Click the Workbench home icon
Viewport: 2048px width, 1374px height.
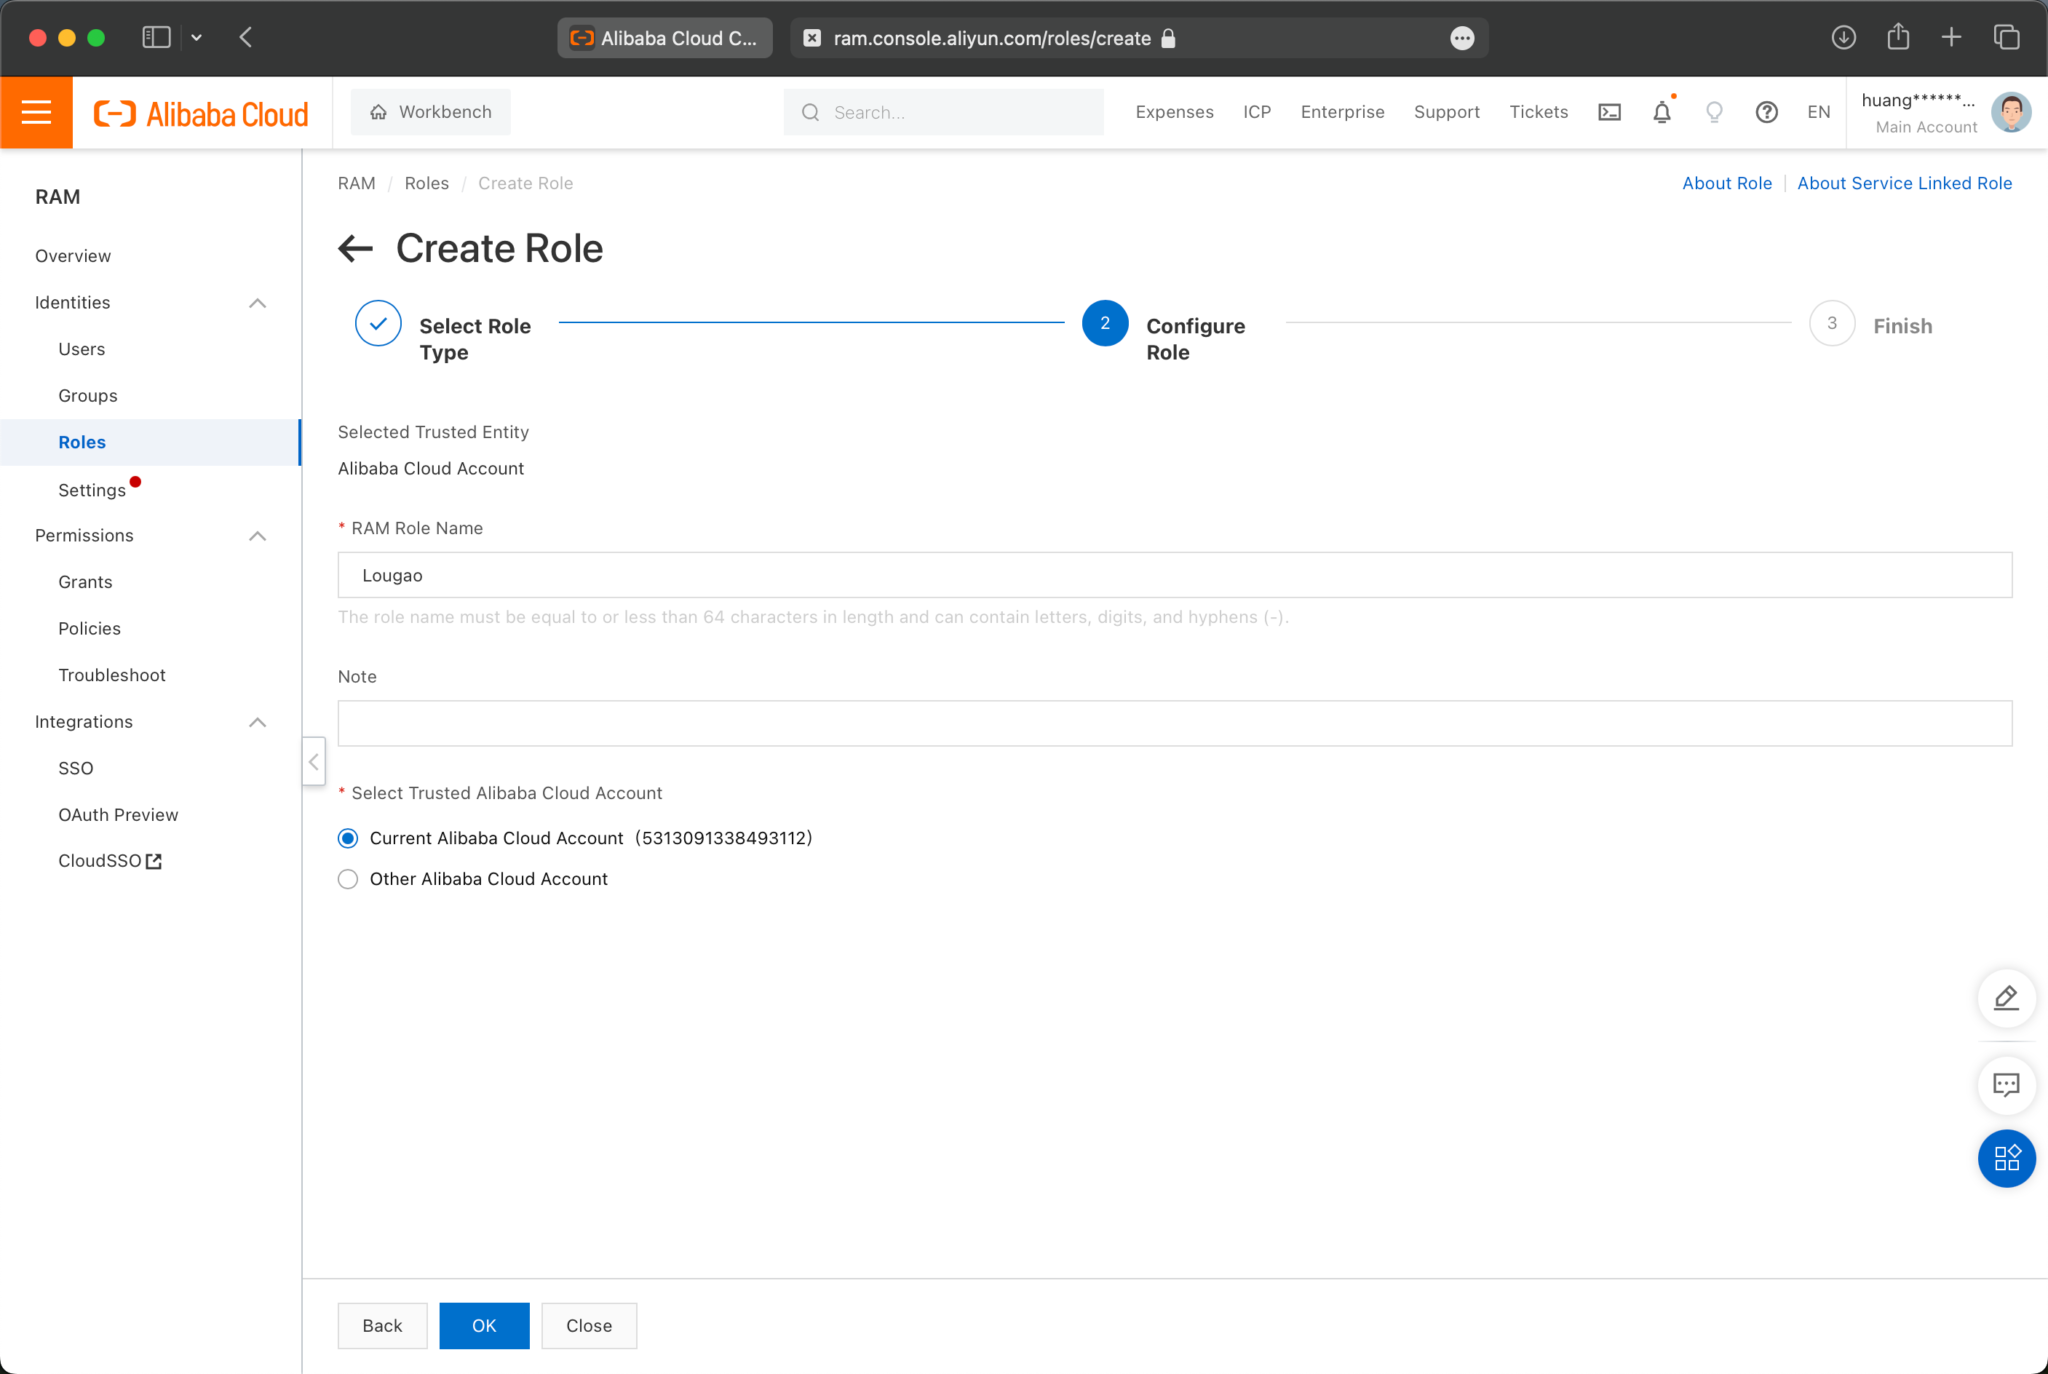379,112
